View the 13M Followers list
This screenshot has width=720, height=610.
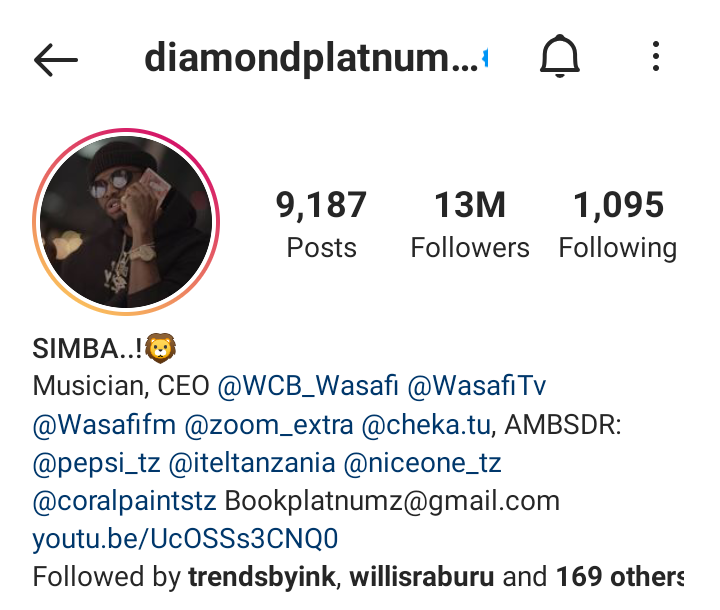(x=470, y=225)
